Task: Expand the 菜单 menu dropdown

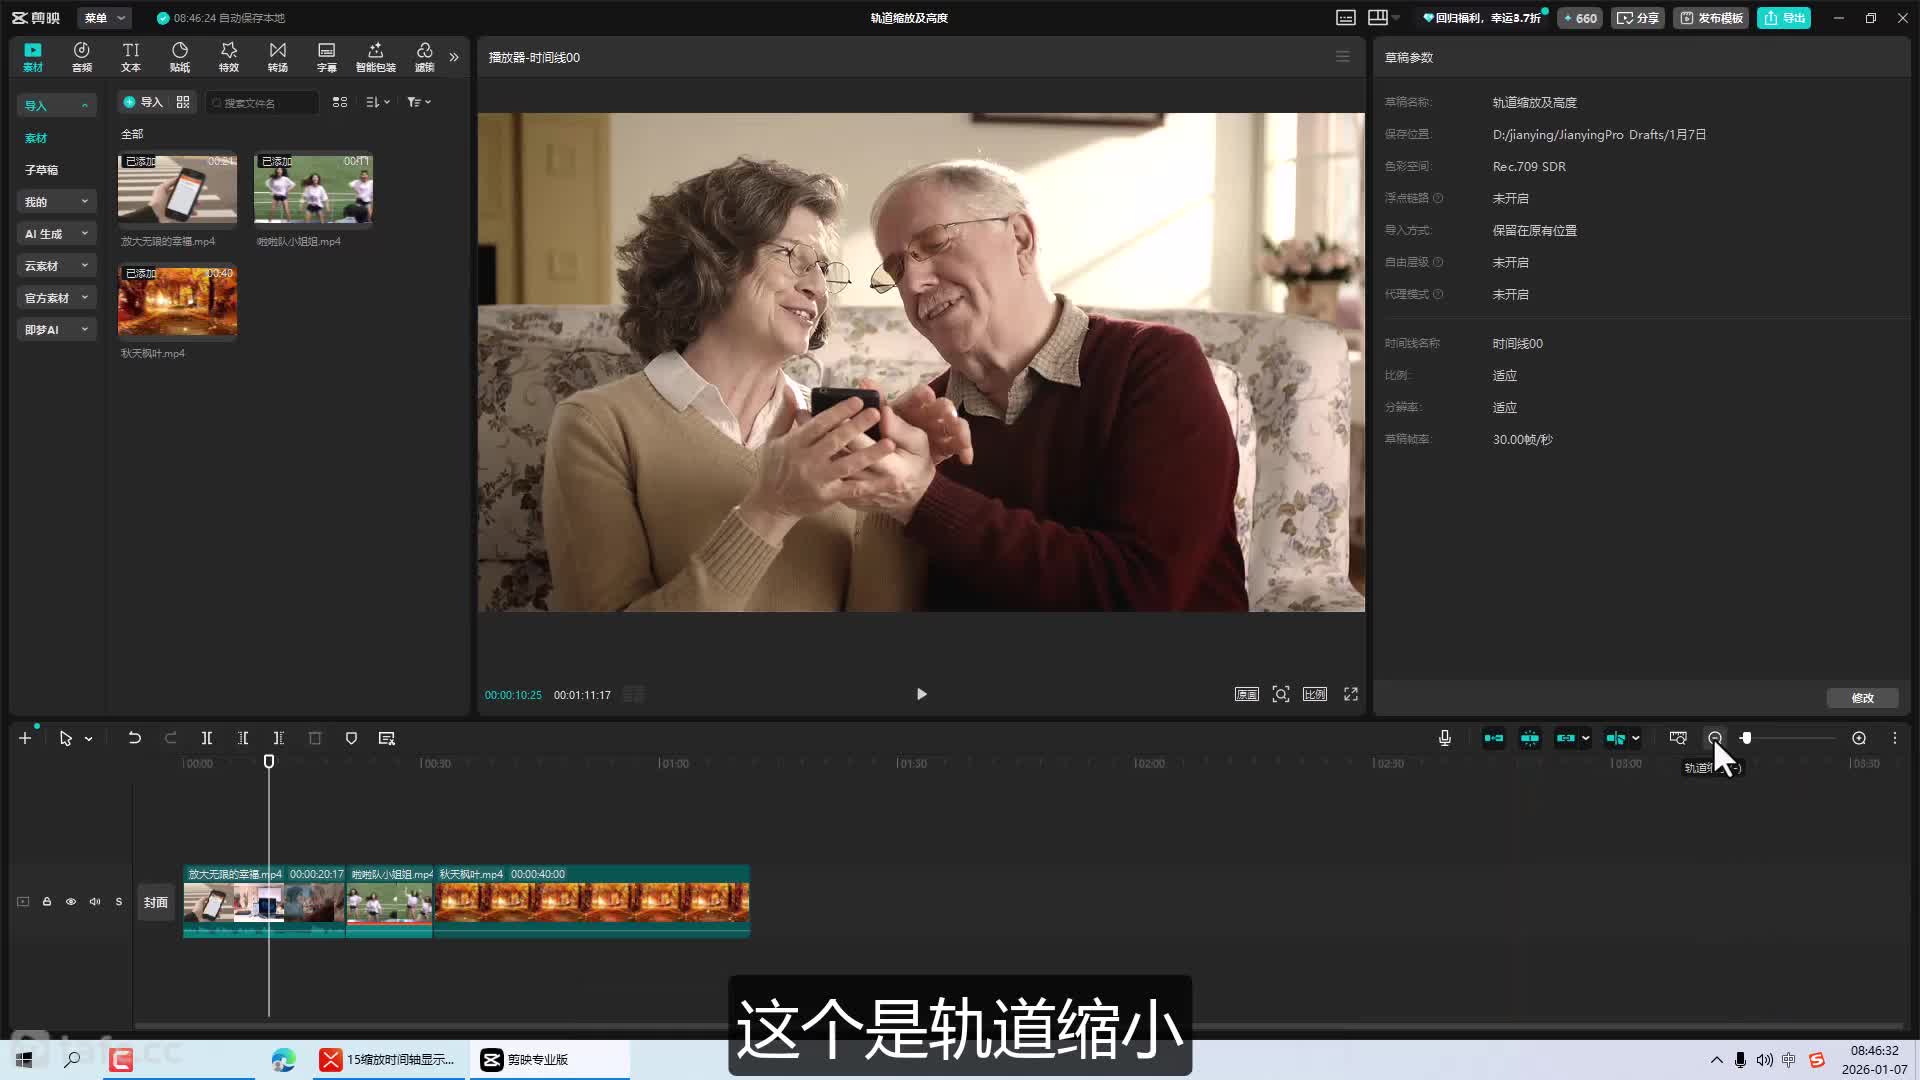Action: (x=104, y=18)
